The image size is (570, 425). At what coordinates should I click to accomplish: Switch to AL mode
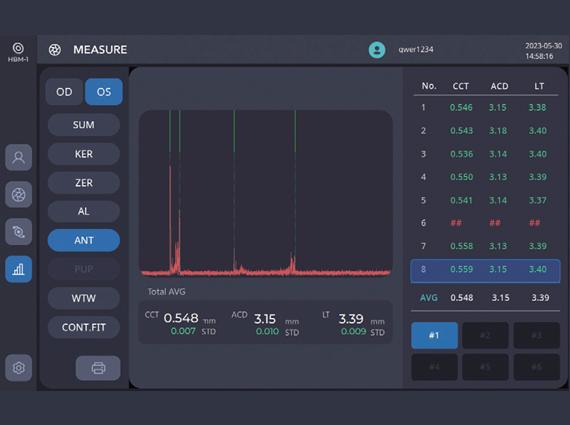[84, 211]
